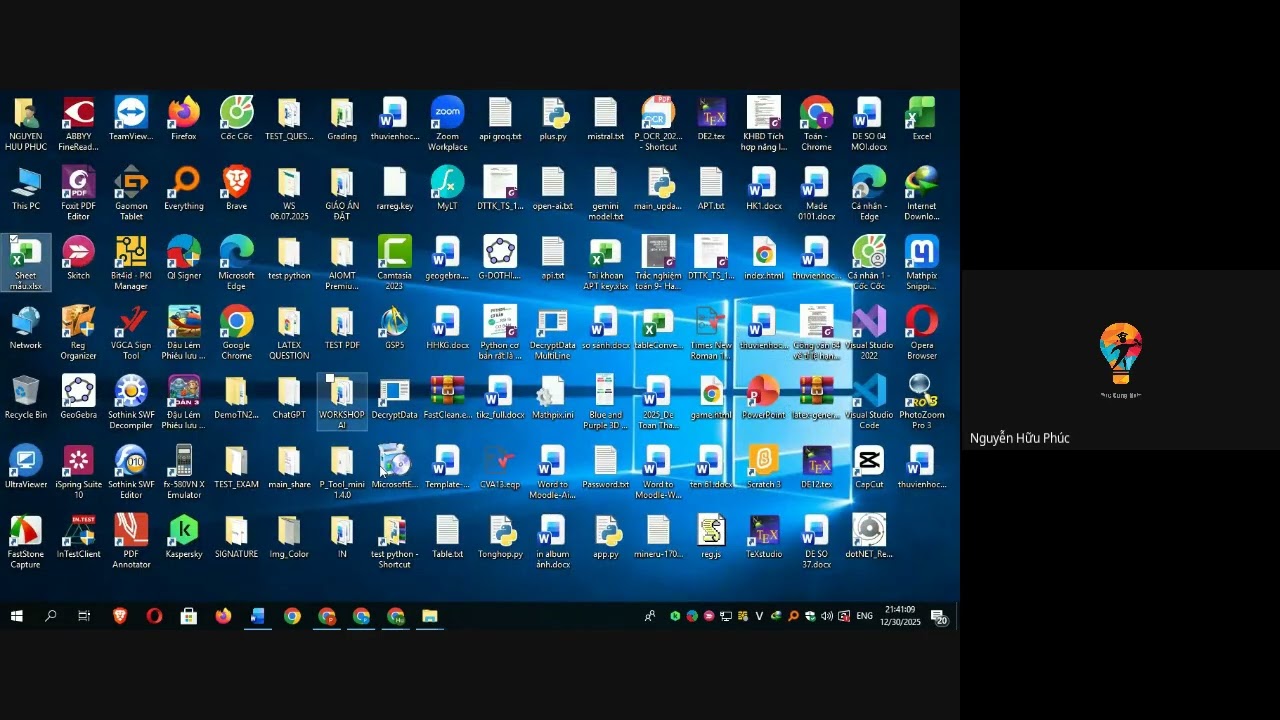Image resolution: width=1280 pixels, height=720 pixels.
Task: Open File Explorer from the taskbar
Action: point(429,616)
